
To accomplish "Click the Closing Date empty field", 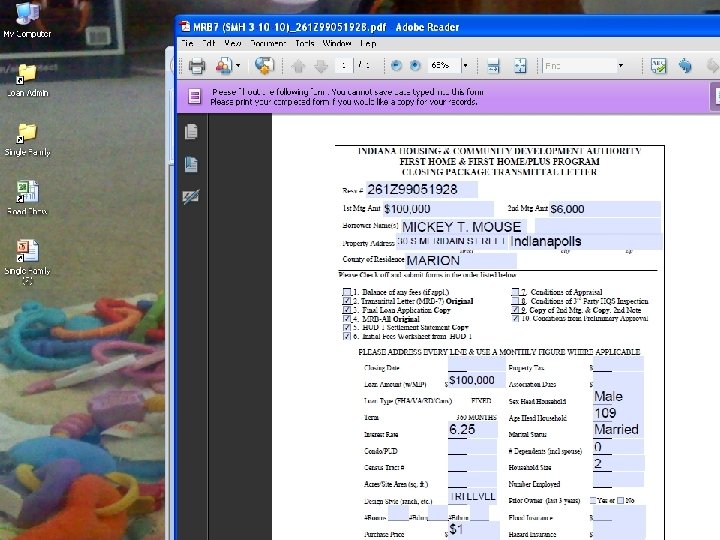I will point(477,365).
